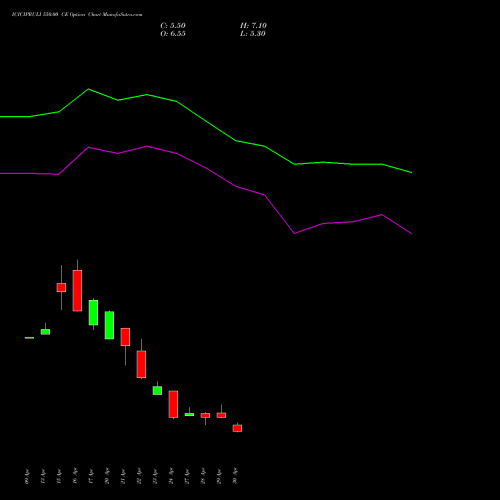Select the small green candle above 12 Apr

pos(45,332)
